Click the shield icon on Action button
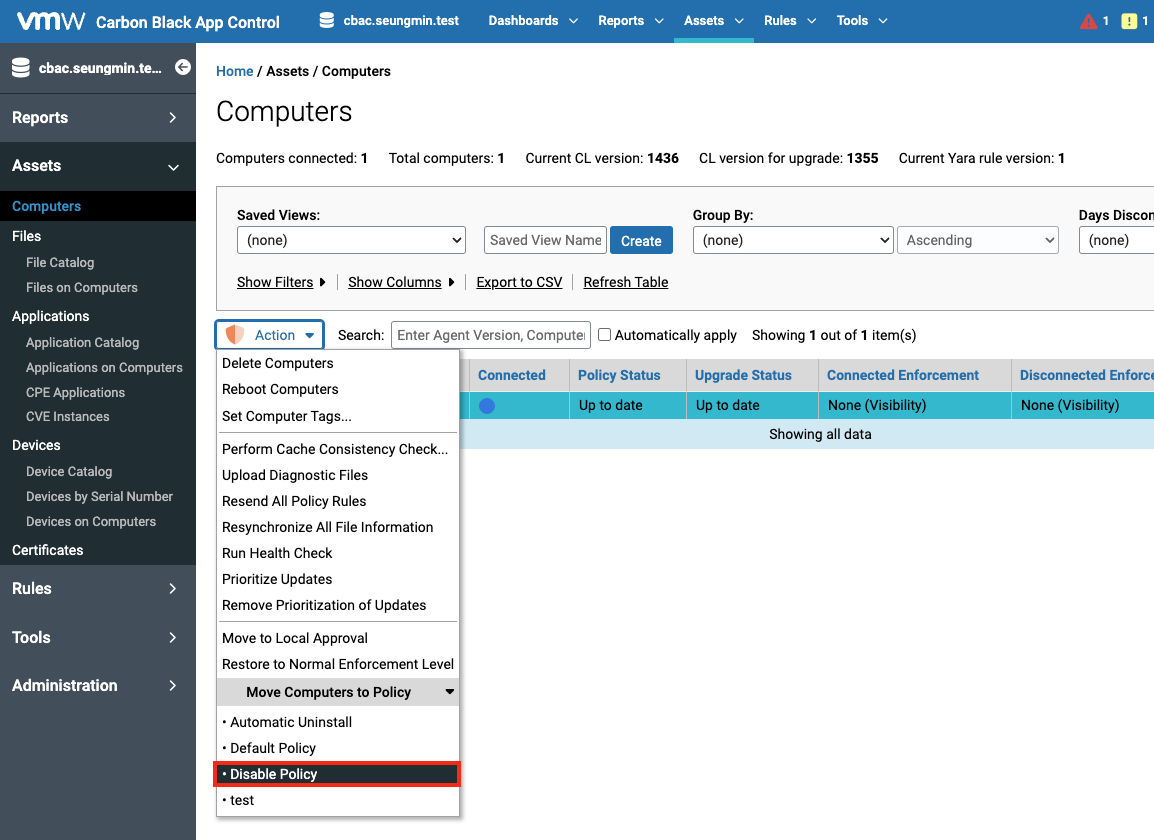Image resolution: width=1154 pixels, height=840 pixels. 235,335
